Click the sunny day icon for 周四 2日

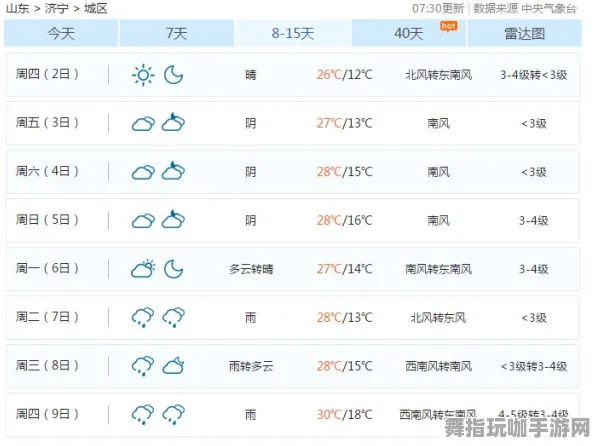pos(143,75)
